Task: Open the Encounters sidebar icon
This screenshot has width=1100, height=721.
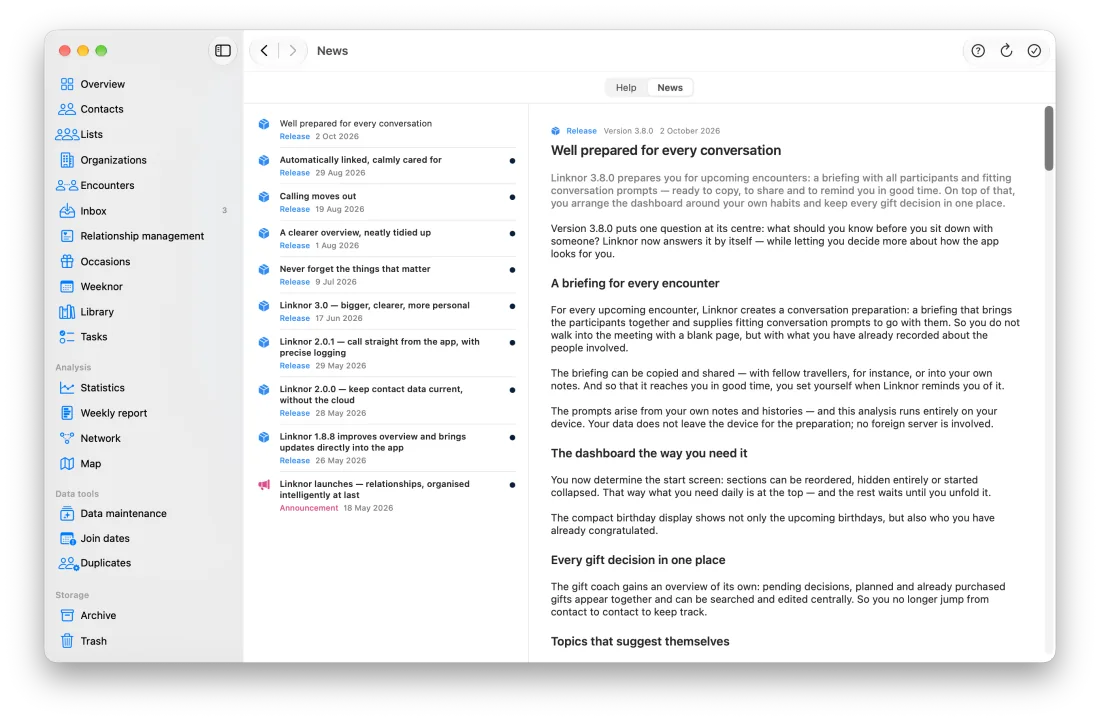Action: (x=67, y=185)
